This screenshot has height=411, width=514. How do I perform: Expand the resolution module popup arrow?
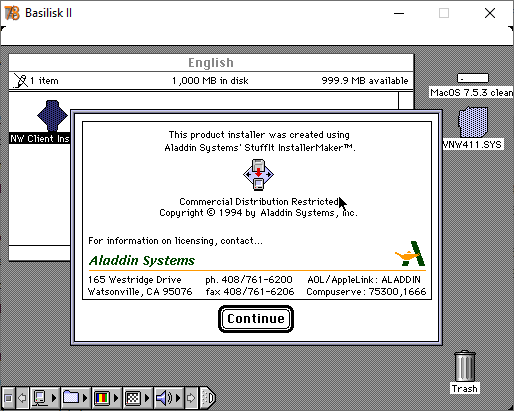pos(147,398)
